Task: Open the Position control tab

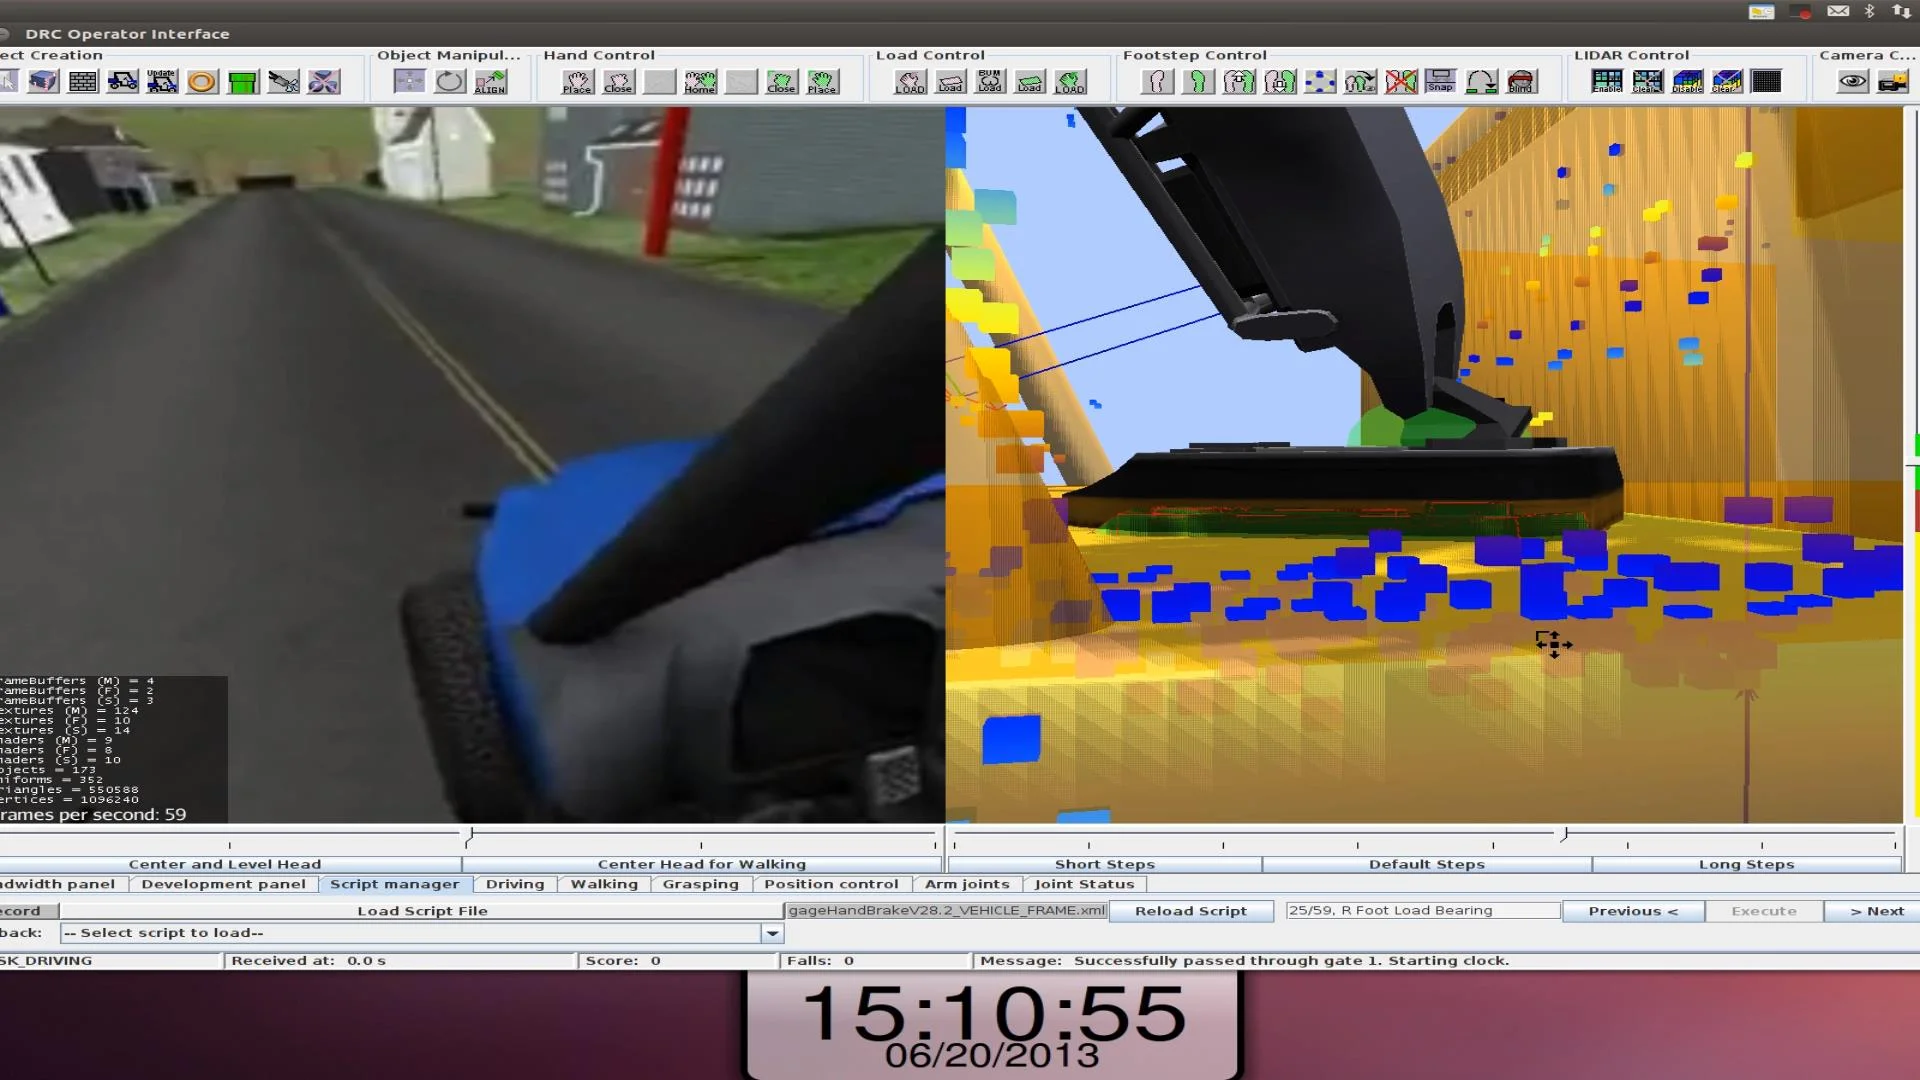Action: (831, 884)
